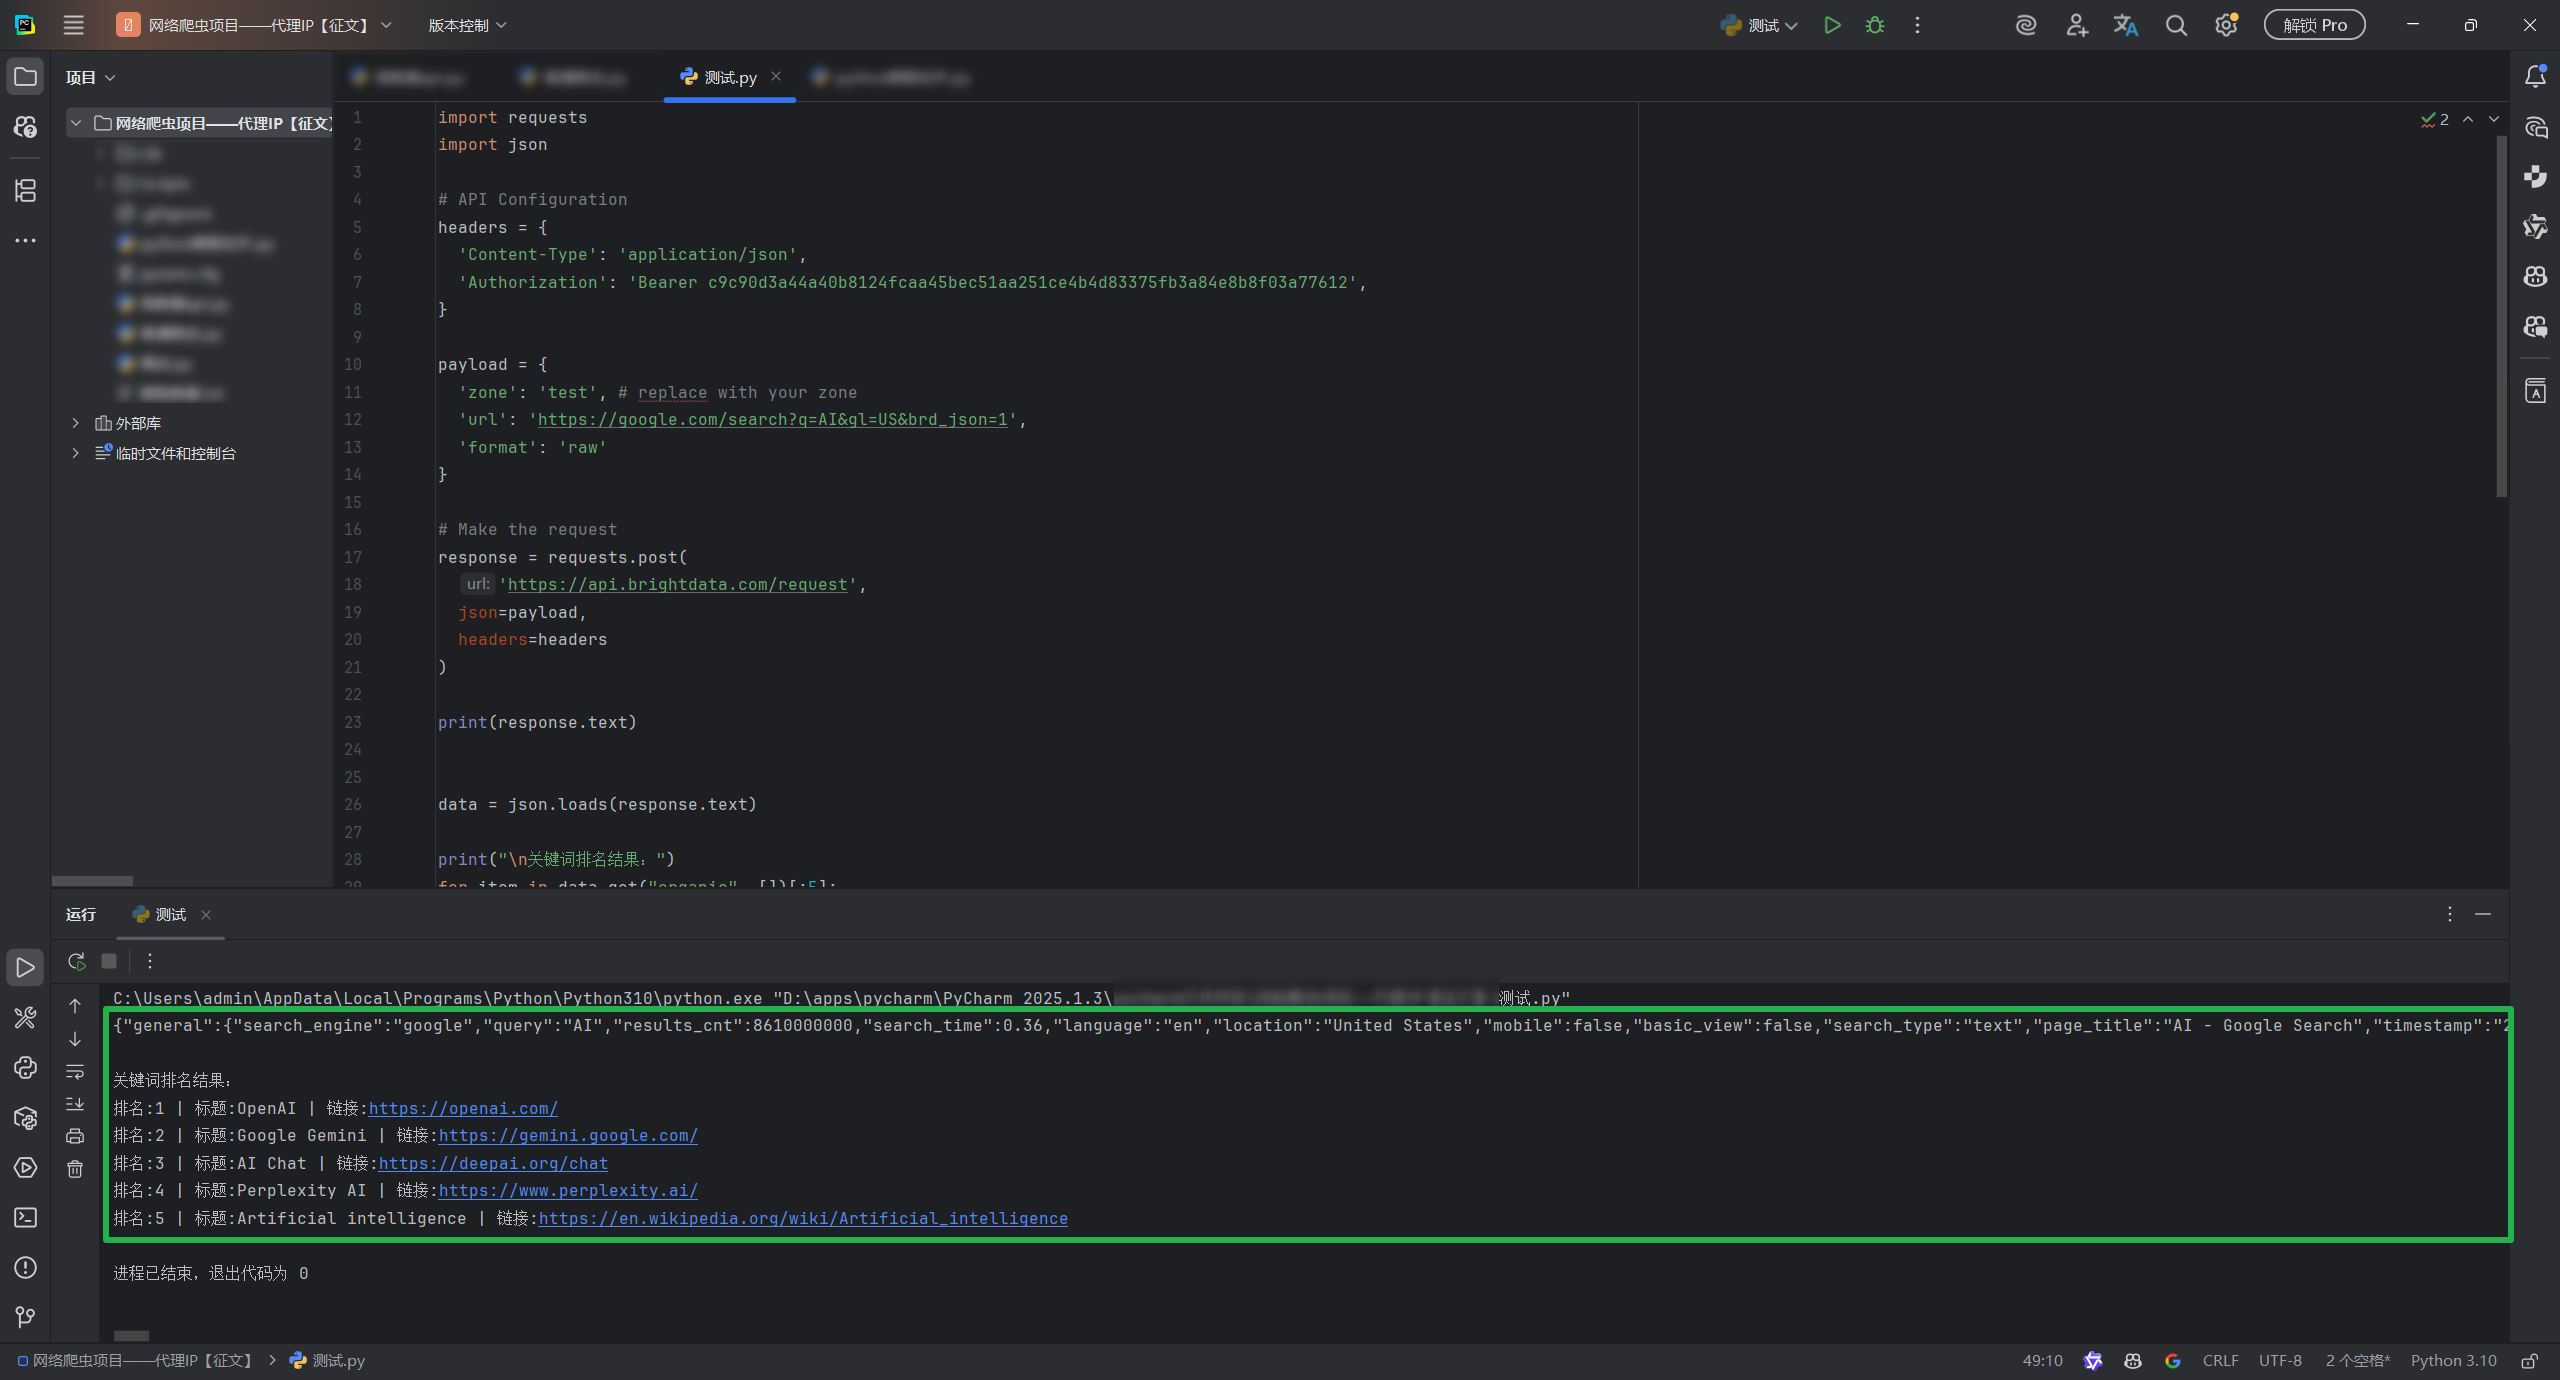Toggle the Project tool window folder icon
Viewport: 2560px width, 1380px height.
coord(25,76)
